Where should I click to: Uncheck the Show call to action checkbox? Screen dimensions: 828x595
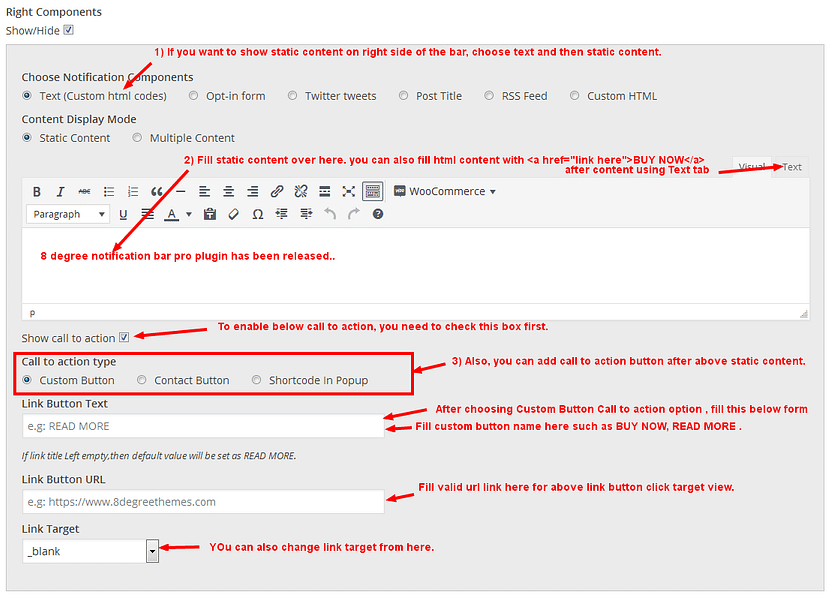[124, 338]
